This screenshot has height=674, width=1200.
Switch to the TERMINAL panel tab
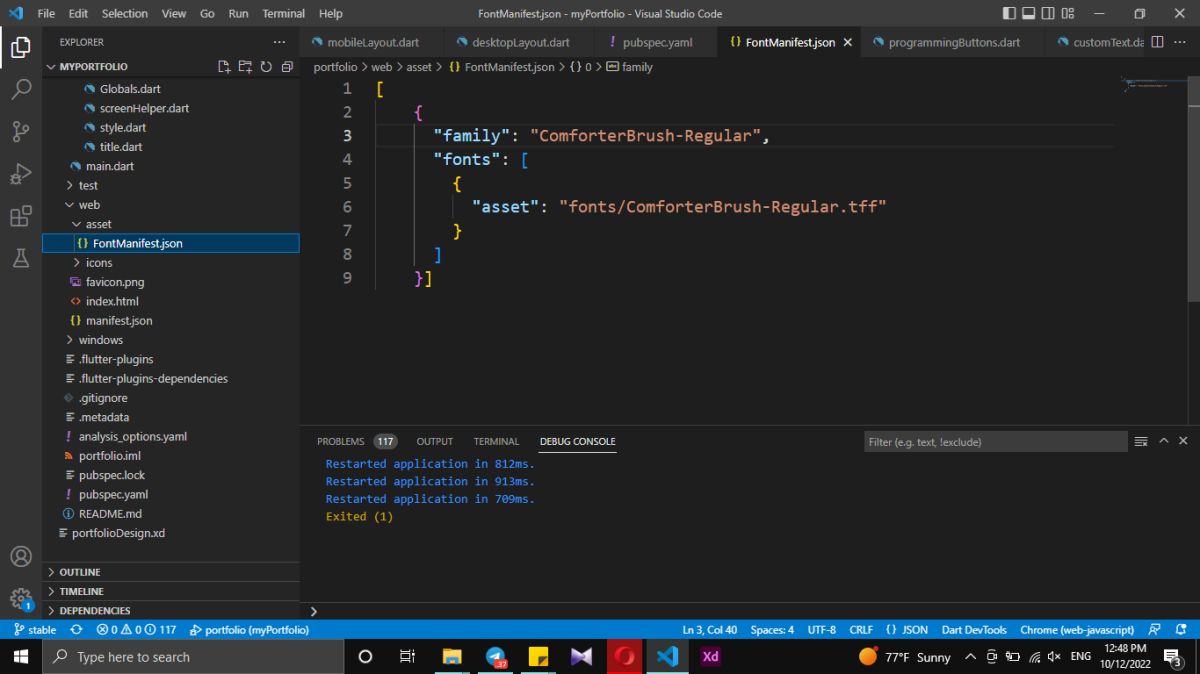[x=496, y=441]
